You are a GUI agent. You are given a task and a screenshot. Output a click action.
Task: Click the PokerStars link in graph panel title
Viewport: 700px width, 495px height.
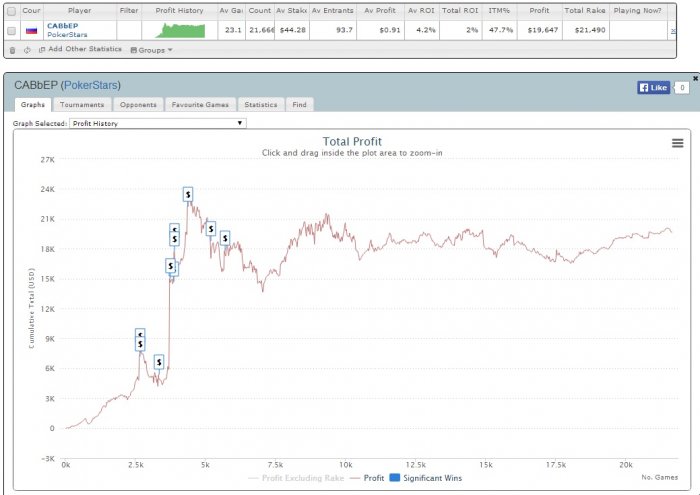(x=91, y=85)
